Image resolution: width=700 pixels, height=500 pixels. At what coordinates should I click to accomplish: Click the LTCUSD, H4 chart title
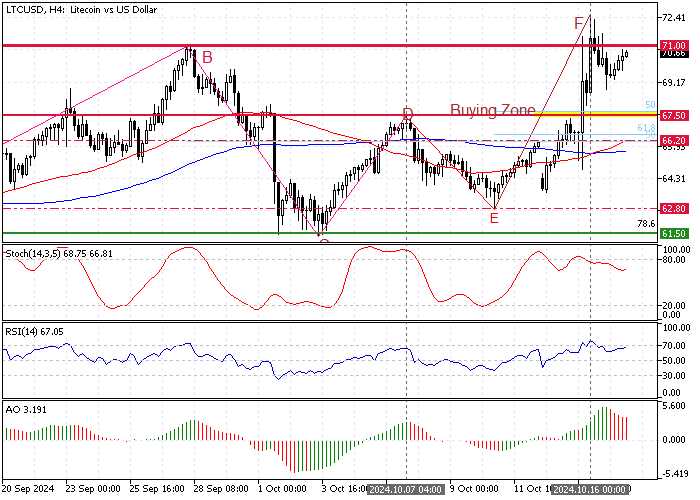click(81, 9)
